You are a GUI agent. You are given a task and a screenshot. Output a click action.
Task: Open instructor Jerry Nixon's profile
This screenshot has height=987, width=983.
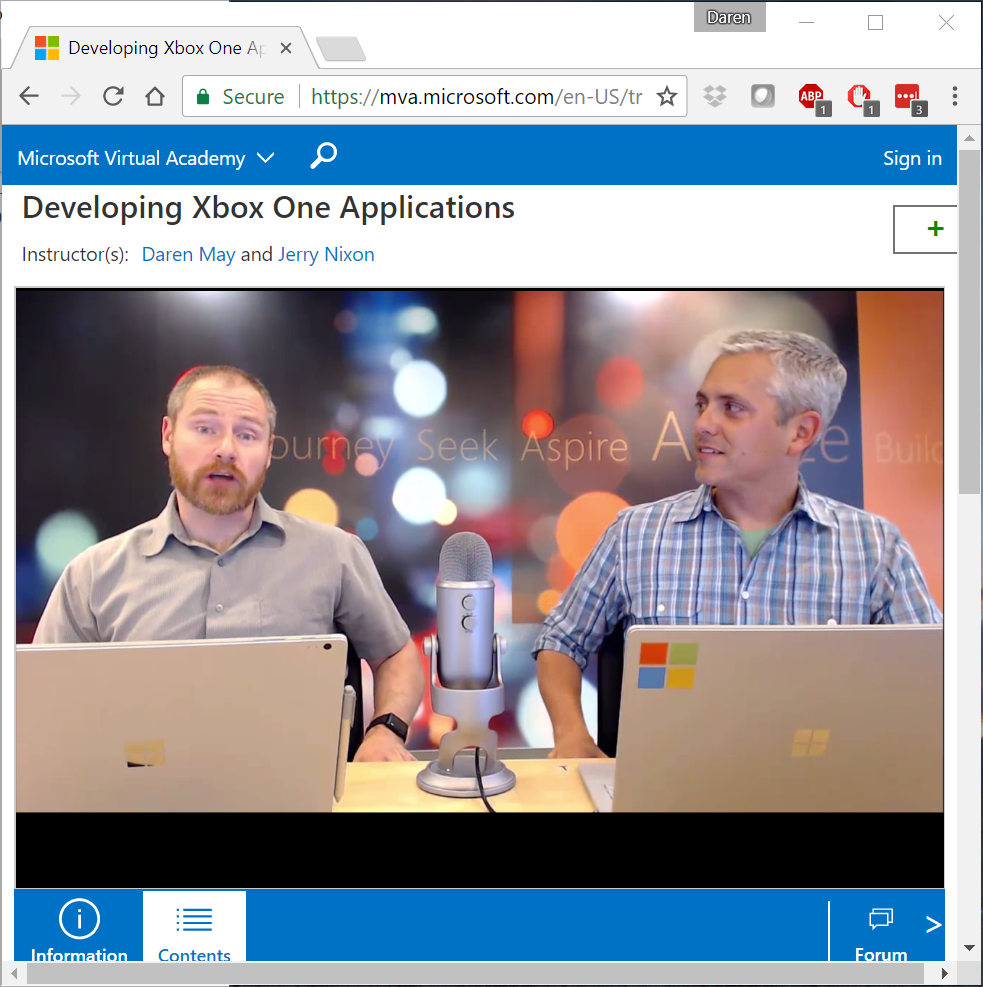pos(326,254)
